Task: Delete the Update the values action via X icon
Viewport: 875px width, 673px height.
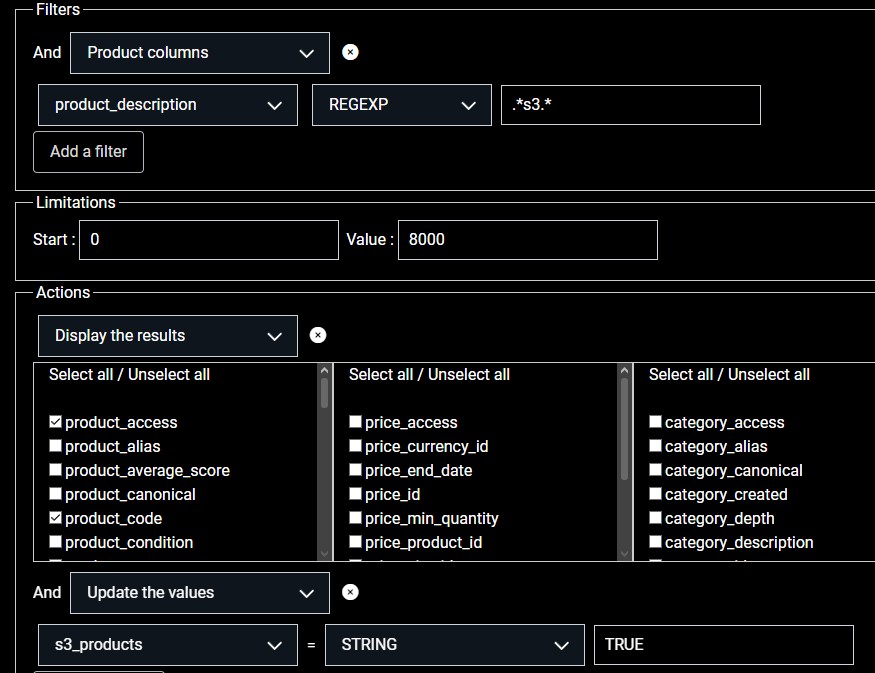Action: 350,592
